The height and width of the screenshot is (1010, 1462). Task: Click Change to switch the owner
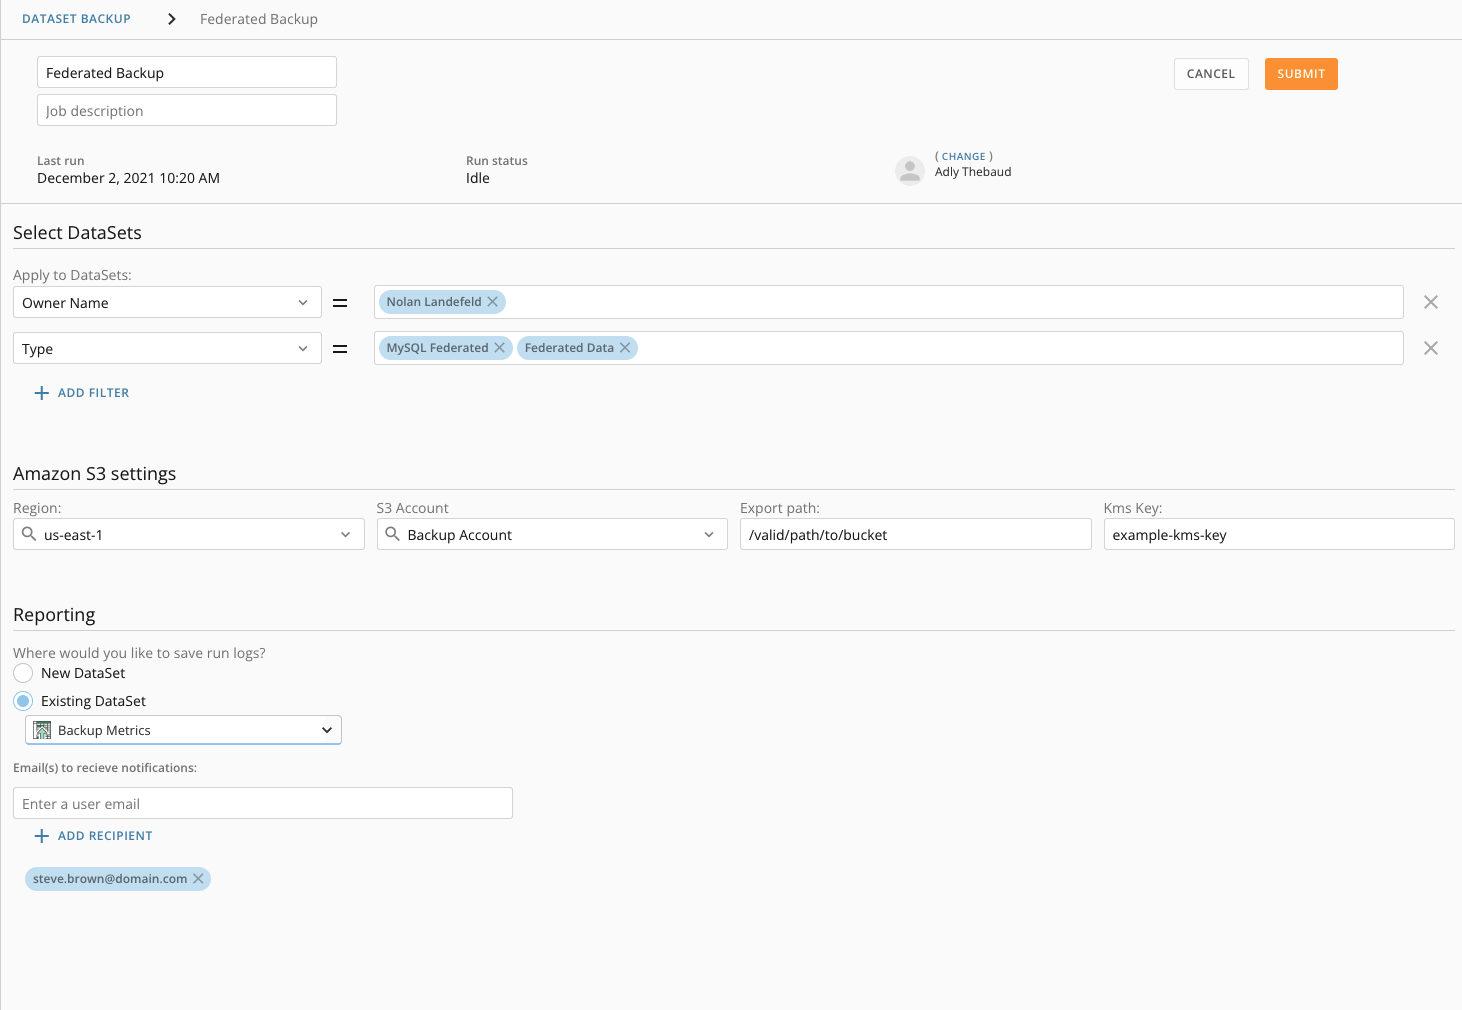tap(964, 156)
